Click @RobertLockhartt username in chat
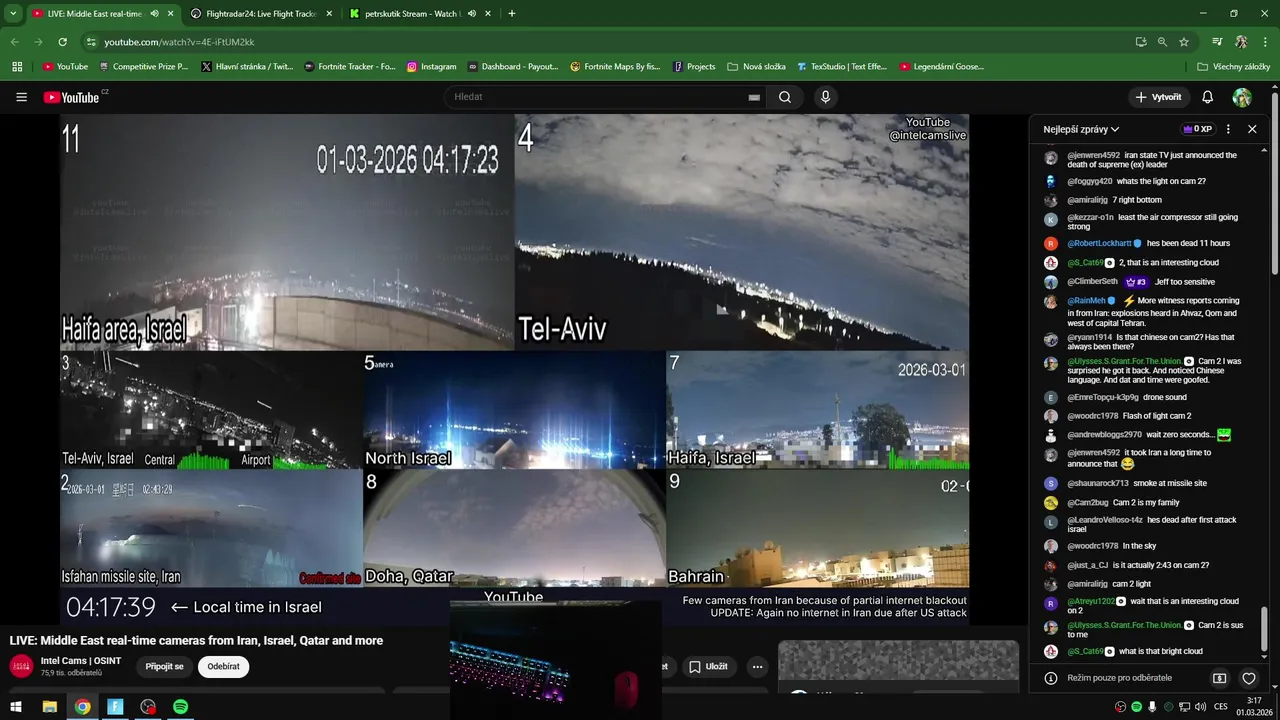Image resolution: width=1280 pixels, height=720 pixels. tap(1099, 243)
